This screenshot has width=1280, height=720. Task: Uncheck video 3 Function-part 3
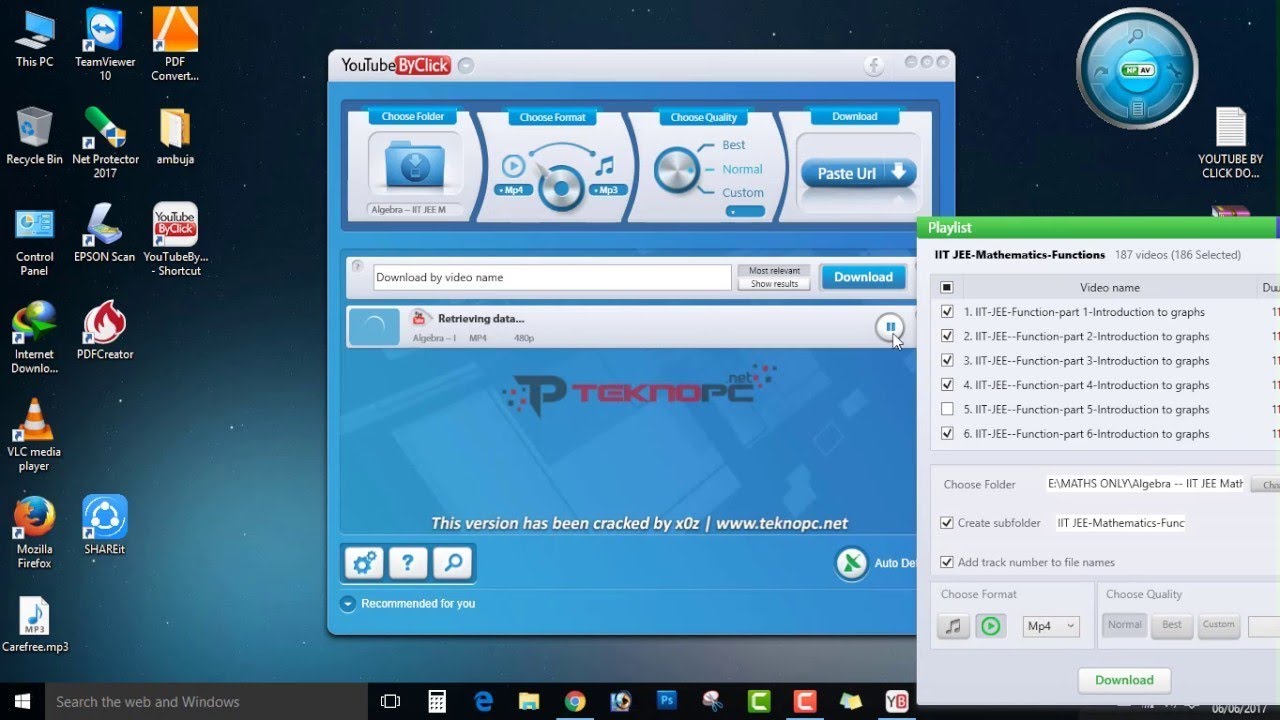(947, 360)
